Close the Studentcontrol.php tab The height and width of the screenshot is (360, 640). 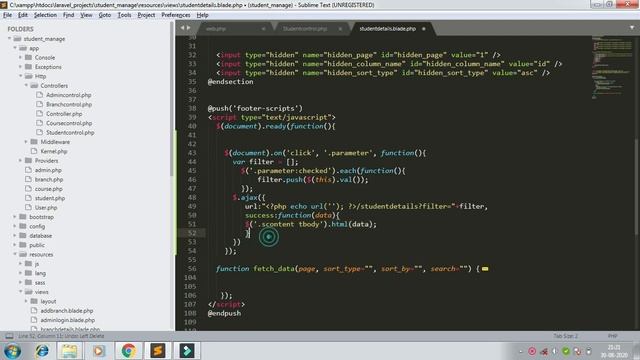tap(340, 29)
